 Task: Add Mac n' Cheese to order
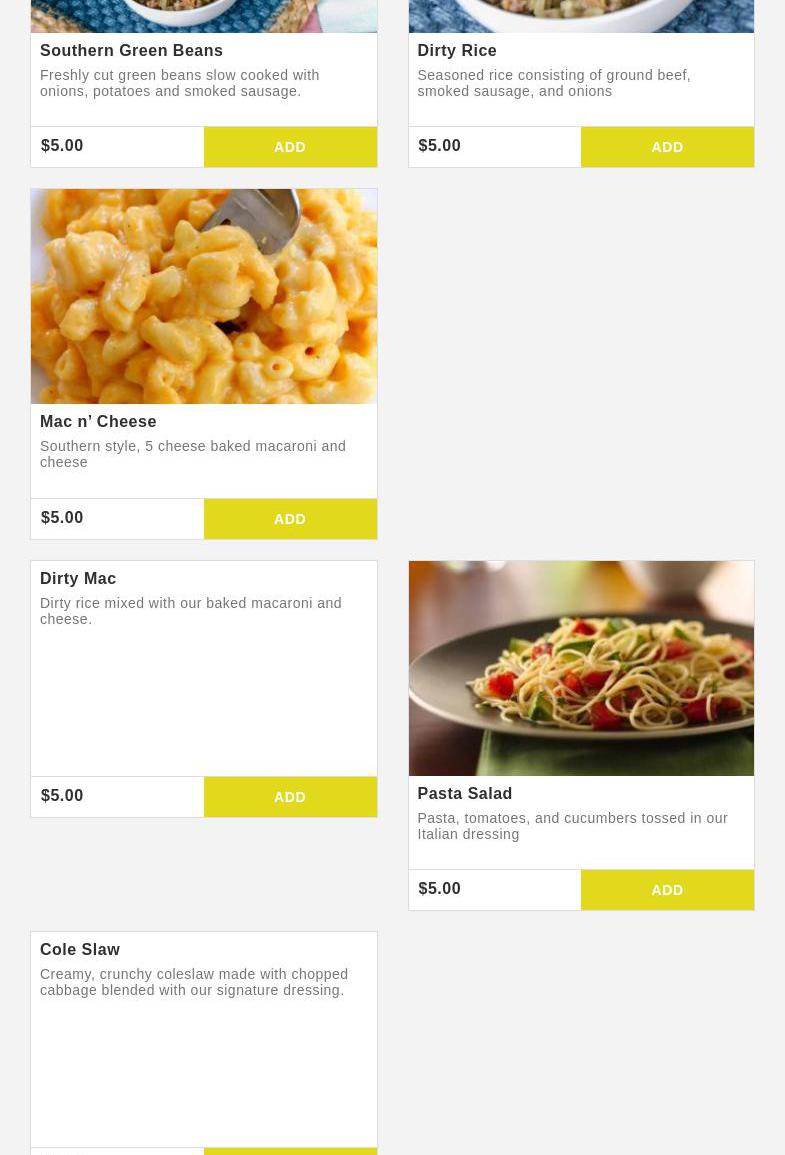coord(290,519)
